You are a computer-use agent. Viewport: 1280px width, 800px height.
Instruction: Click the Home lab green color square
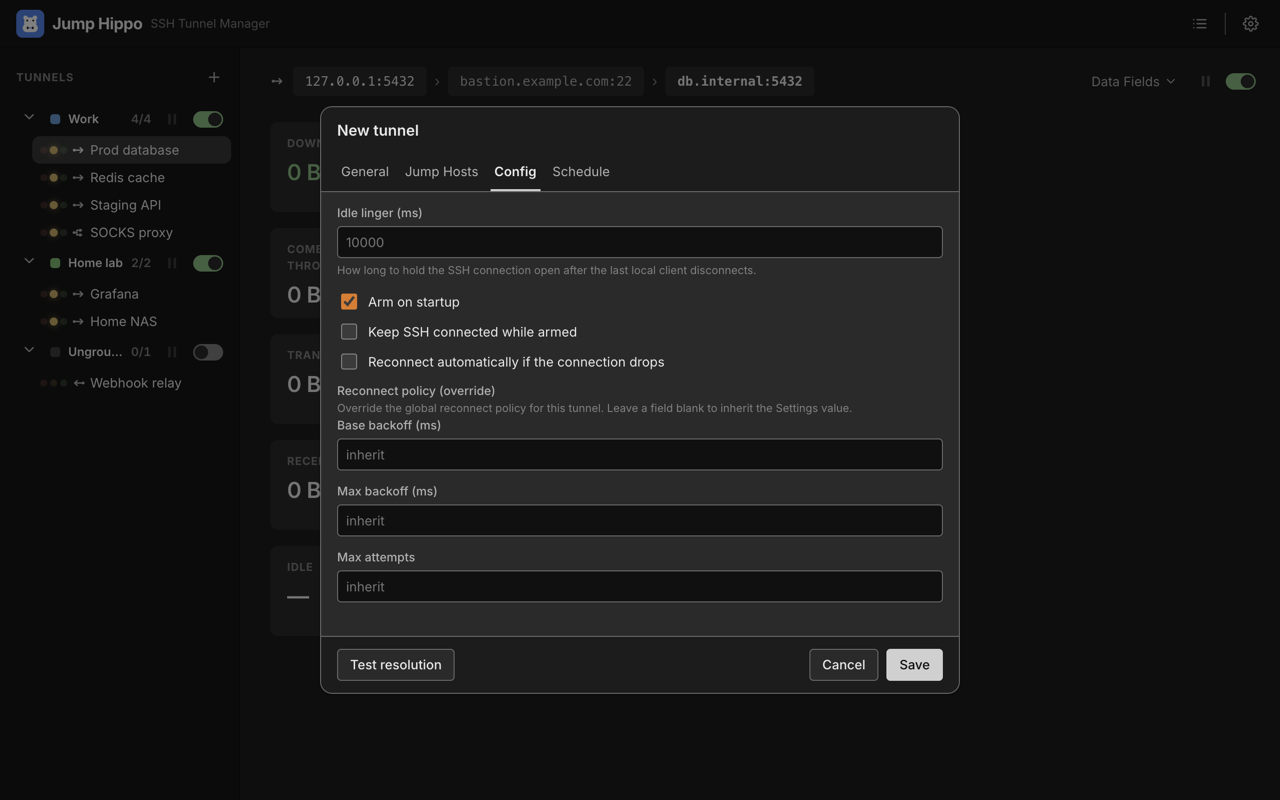point(55,263)
